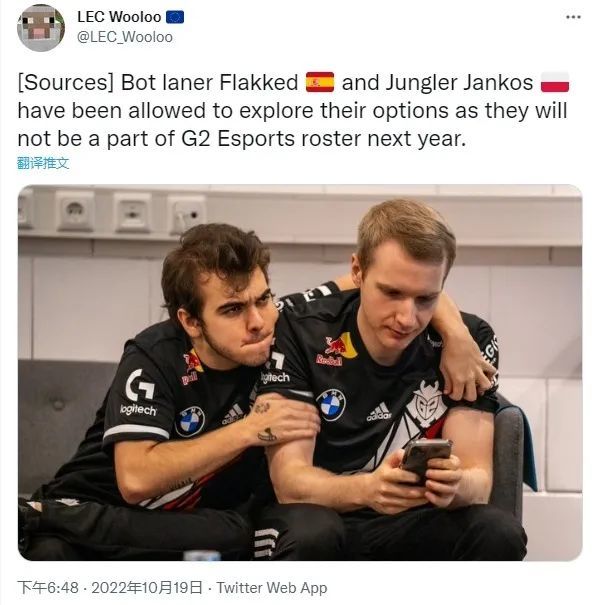Open the three-dot more options menu

(573, 17)
